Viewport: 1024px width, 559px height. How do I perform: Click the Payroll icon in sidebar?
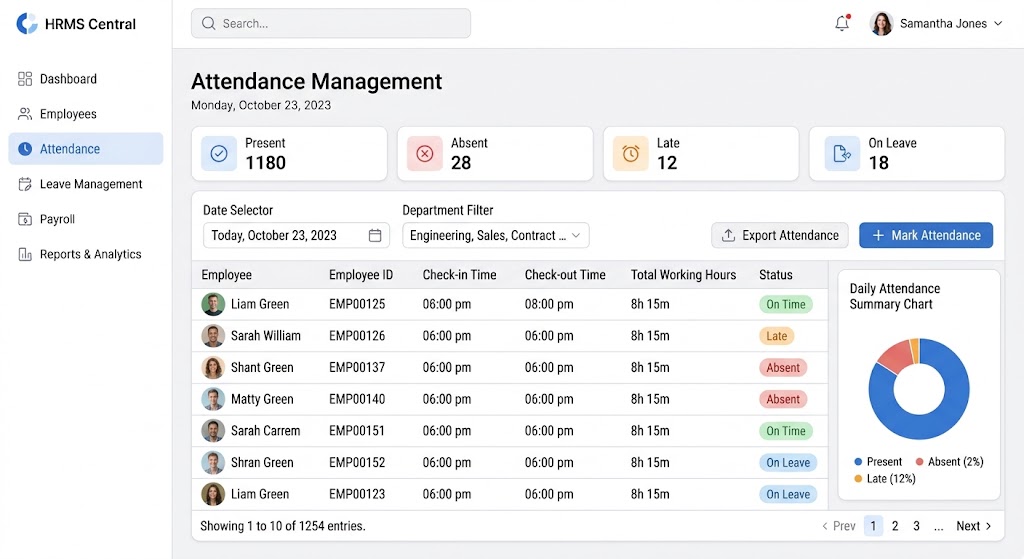(25, 219)
